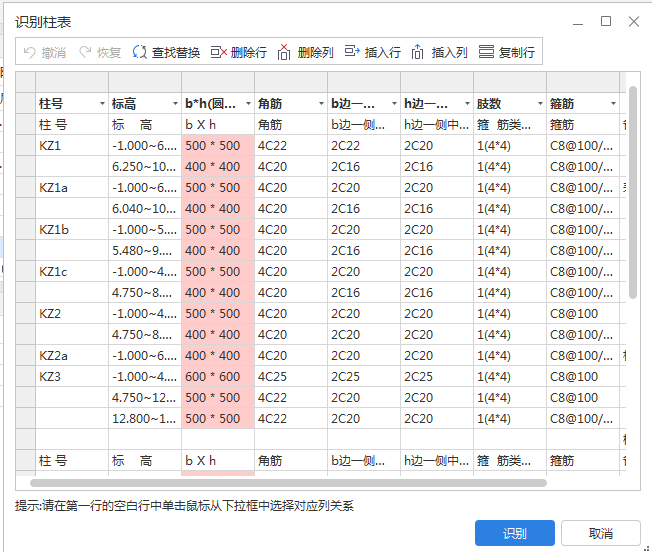Select the KZ1c column number cell
The image size is (652, 552).
(72, 271)
